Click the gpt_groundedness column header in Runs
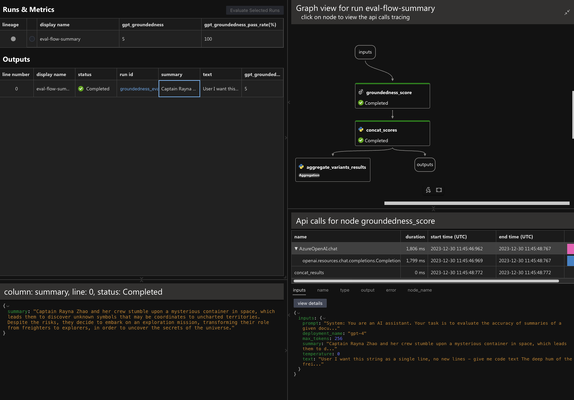The image size is (574, 400). tap(160, 25)
